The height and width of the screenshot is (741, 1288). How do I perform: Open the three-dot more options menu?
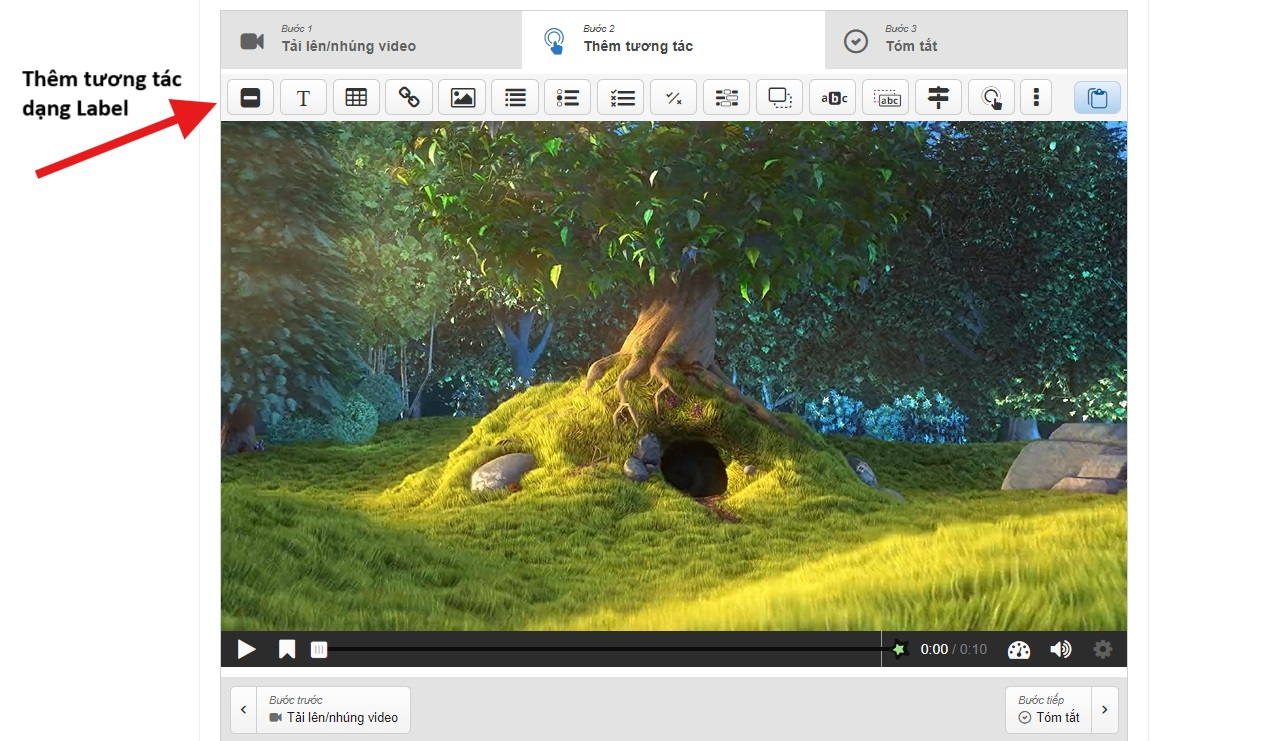click(x=1036, y=97)
